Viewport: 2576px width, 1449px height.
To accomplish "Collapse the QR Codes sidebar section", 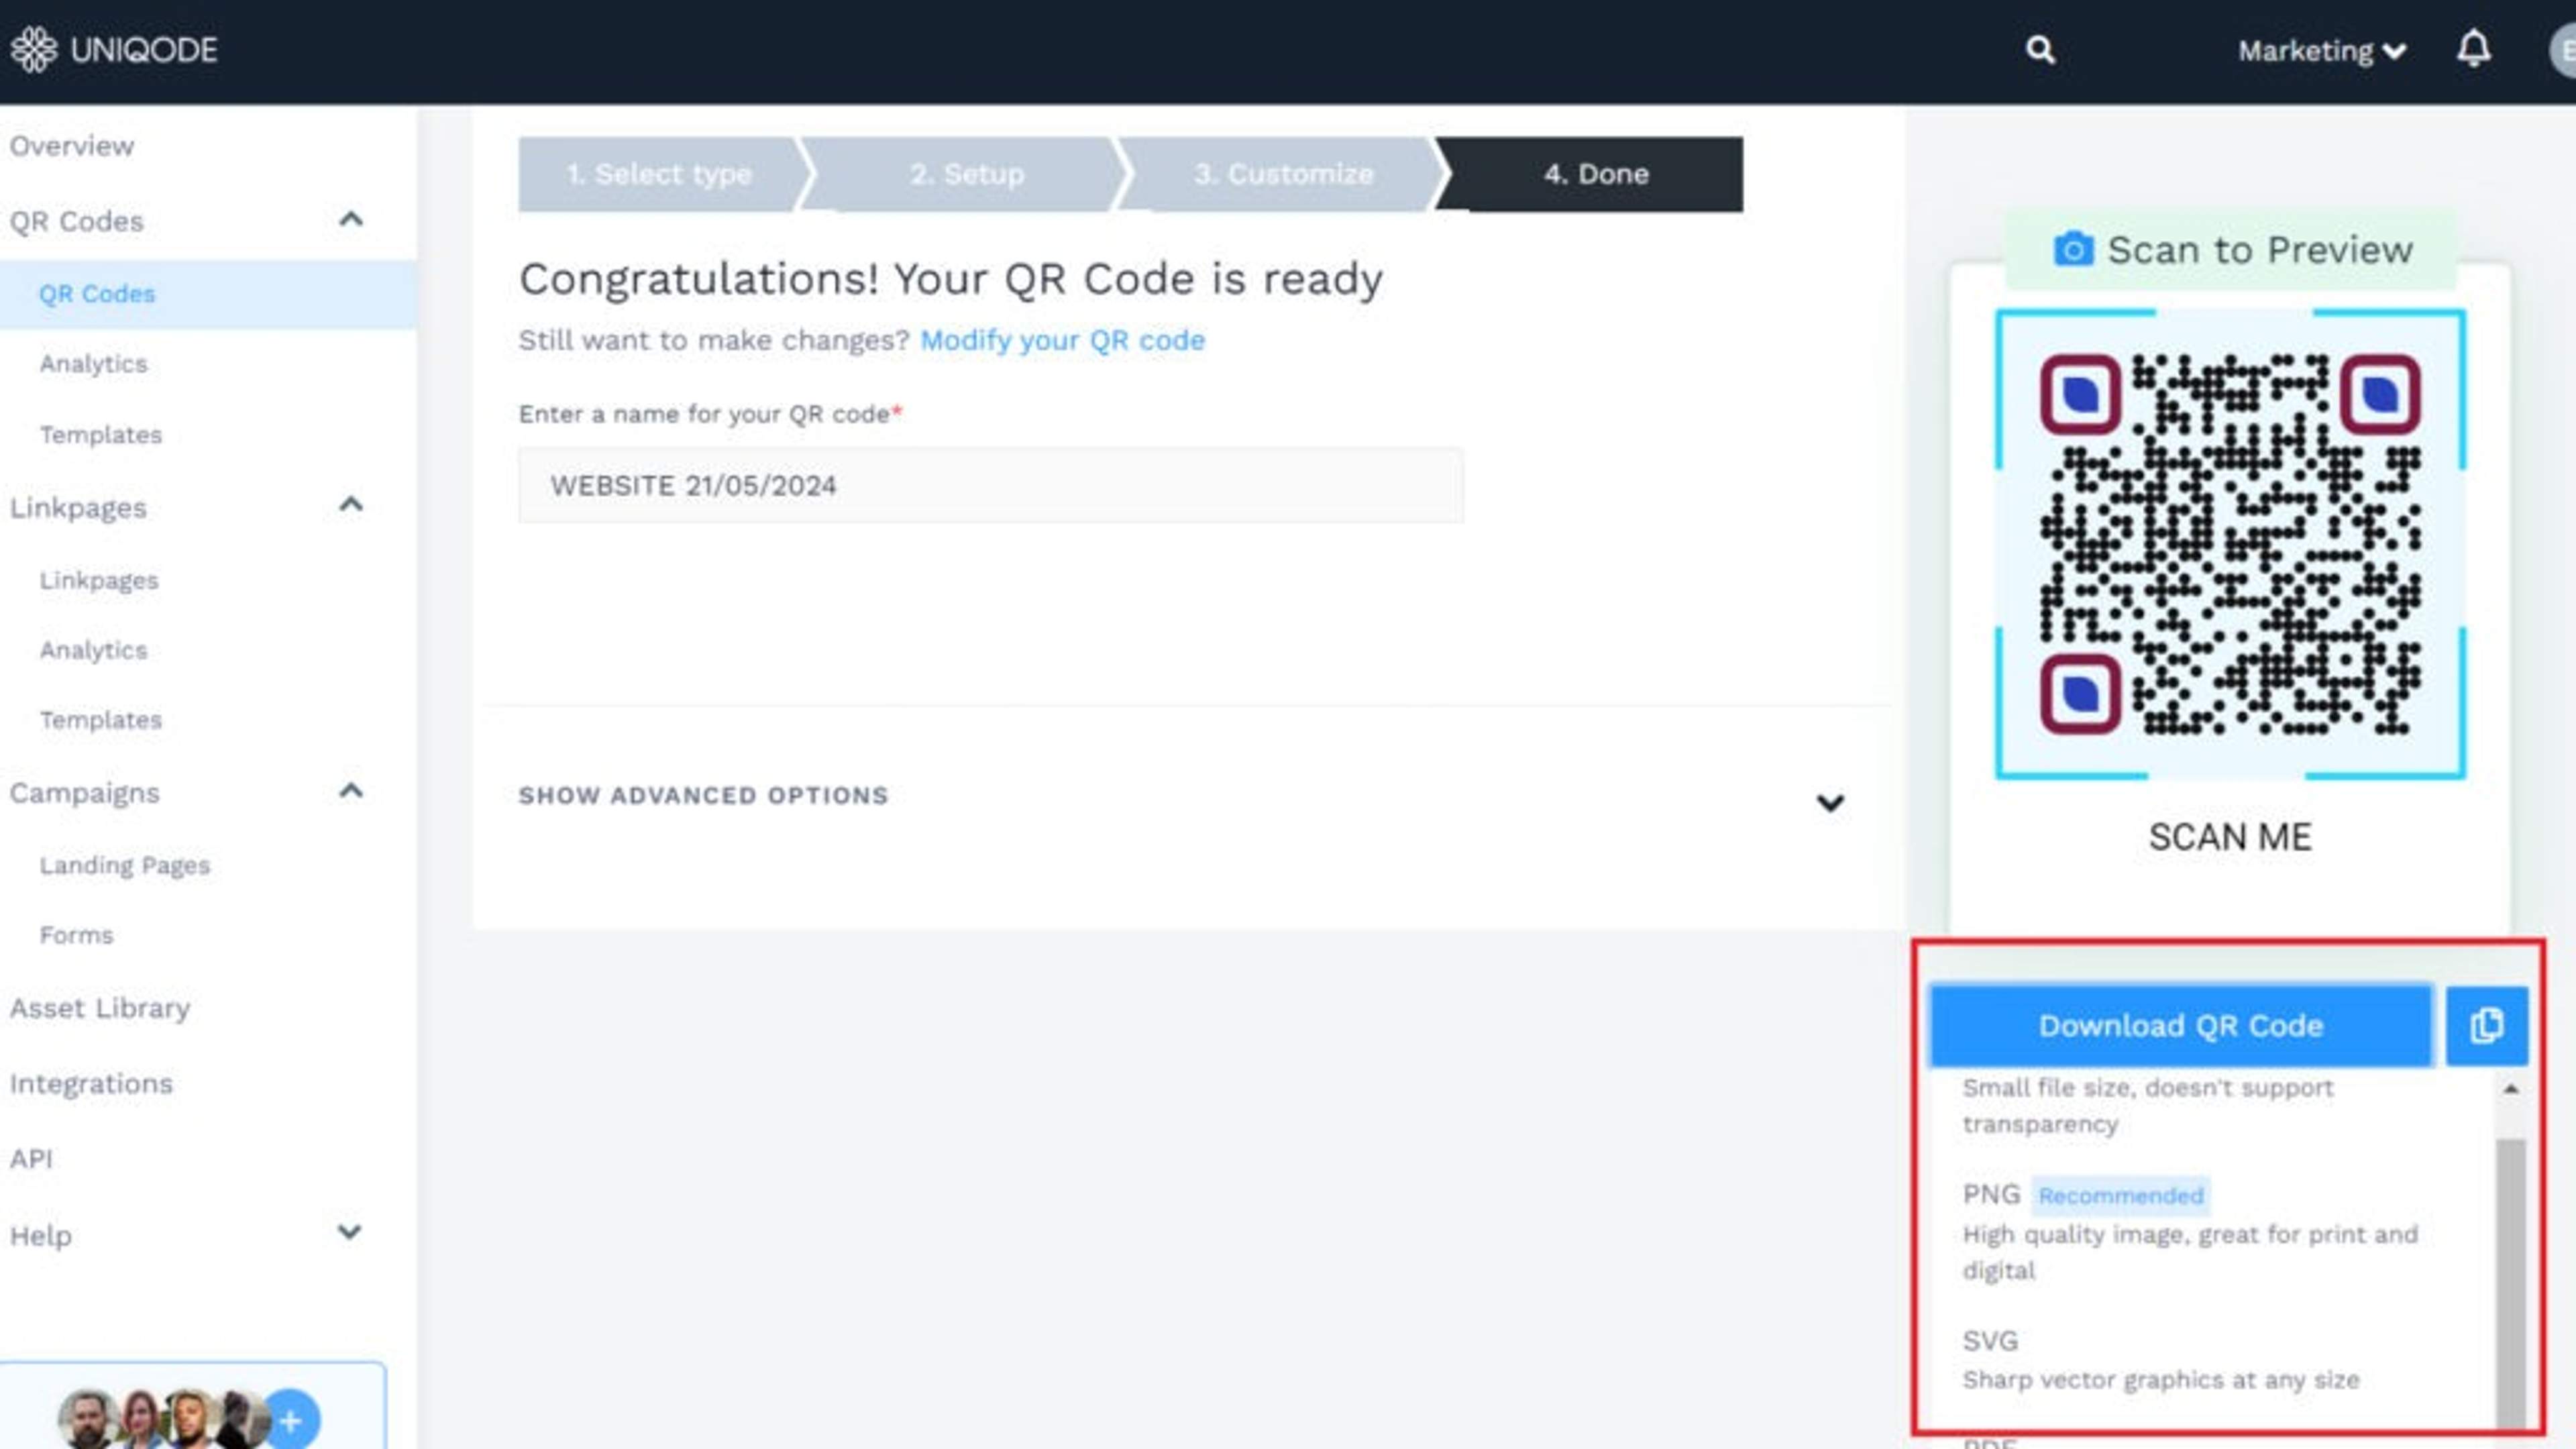I will point(350,220).
